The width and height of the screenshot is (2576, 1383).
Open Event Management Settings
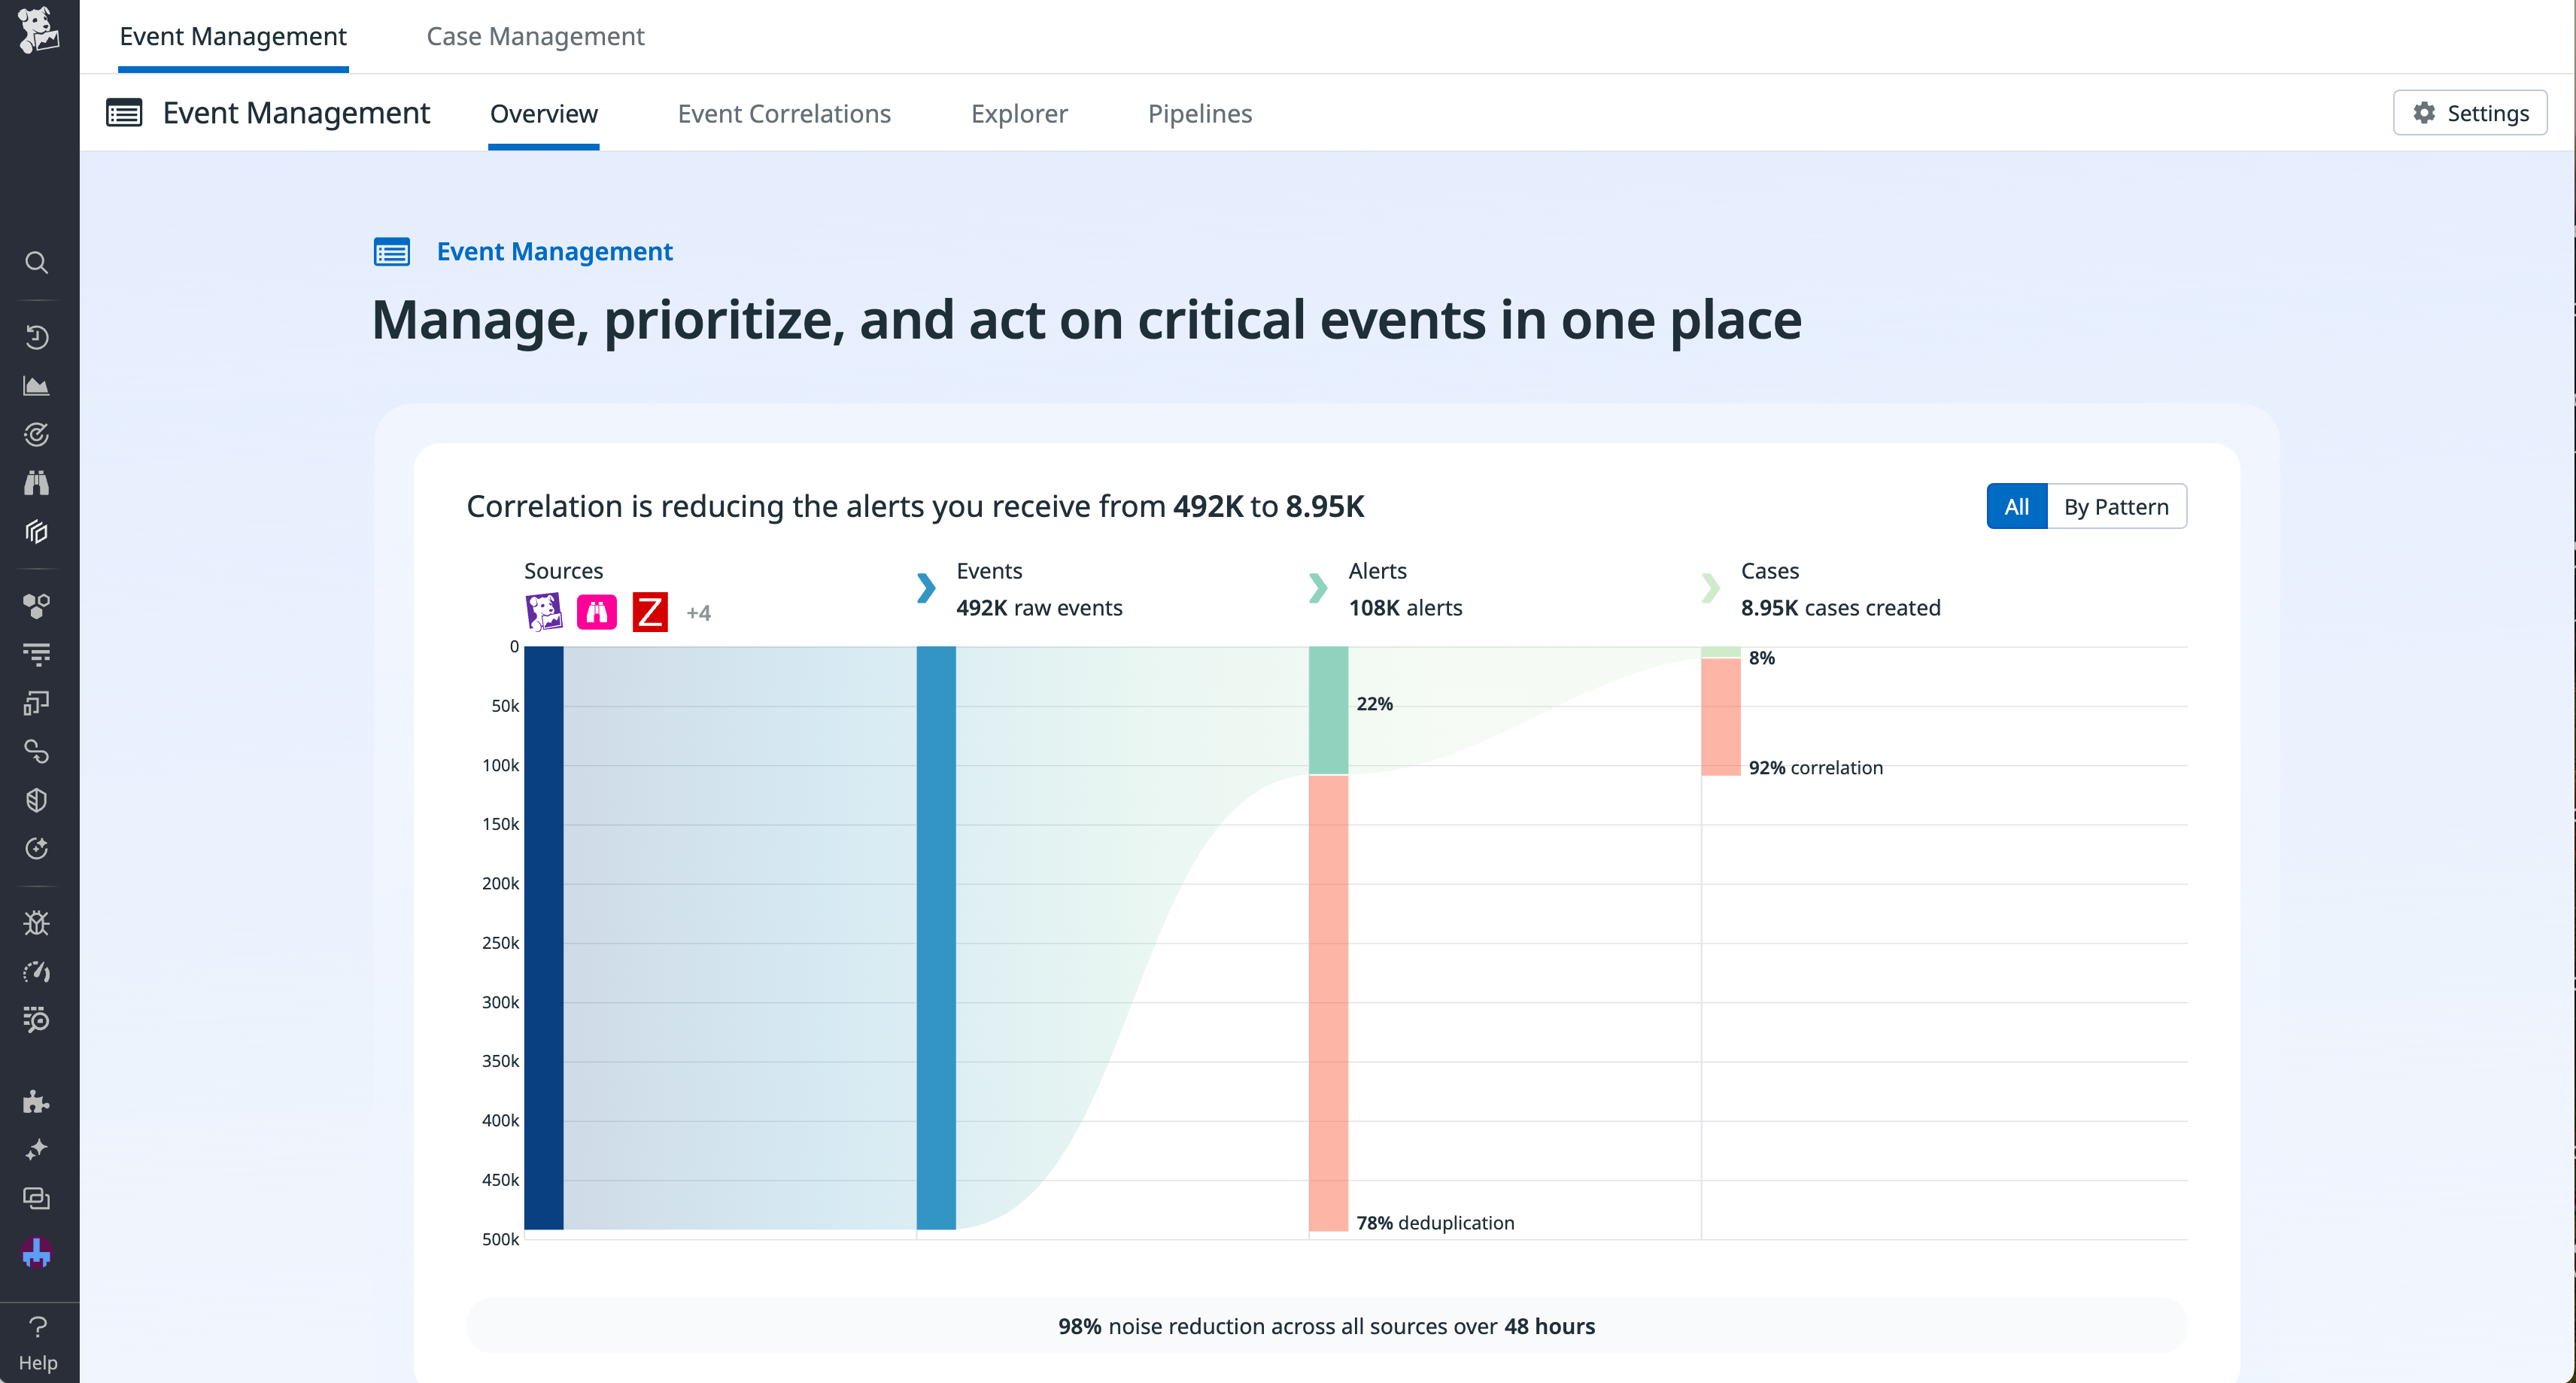pyautogui.click(x=2469, y=112)
